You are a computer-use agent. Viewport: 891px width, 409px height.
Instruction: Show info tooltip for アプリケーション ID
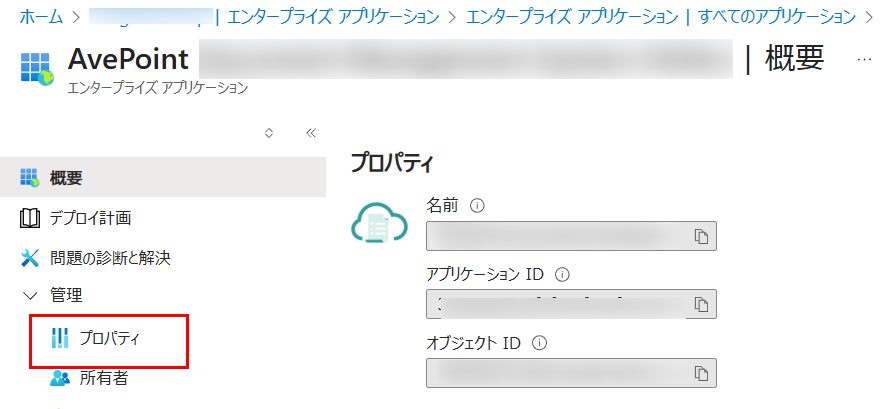(x=562, y=274)
